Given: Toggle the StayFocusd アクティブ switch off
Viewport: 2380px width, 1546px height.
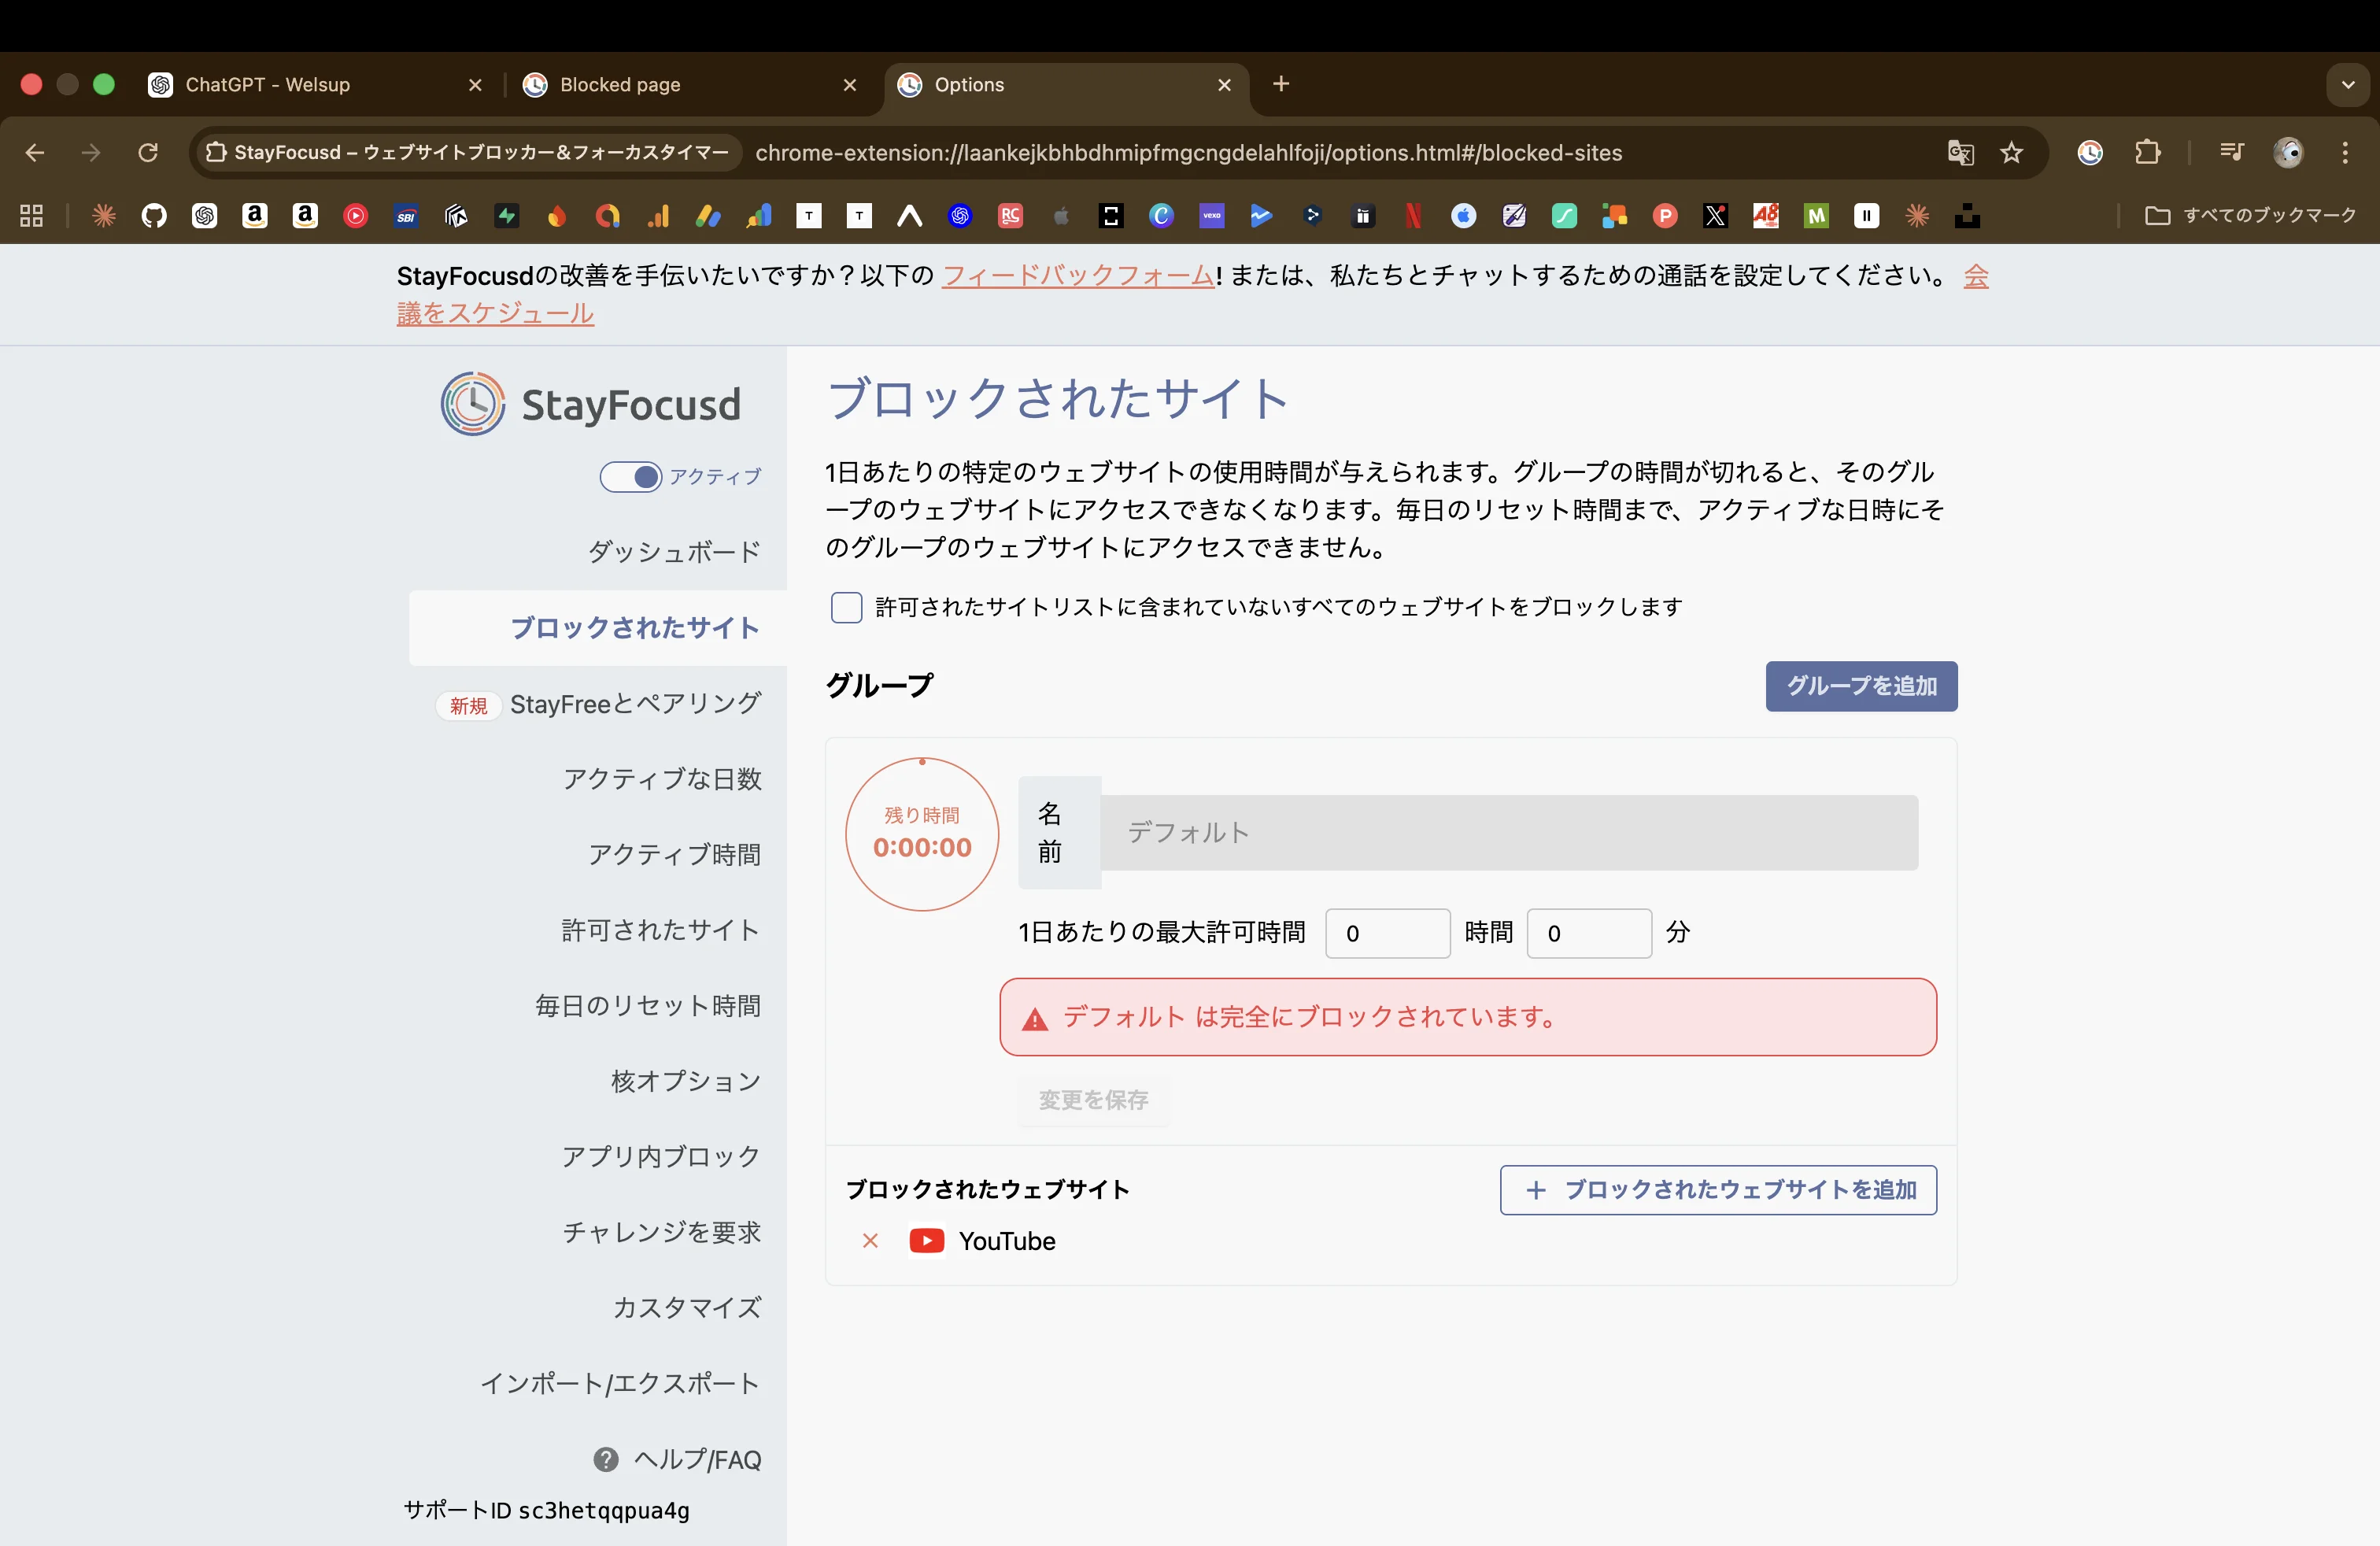Looking at the screenshot, I should pyautogui.click(x=631, y=477).
